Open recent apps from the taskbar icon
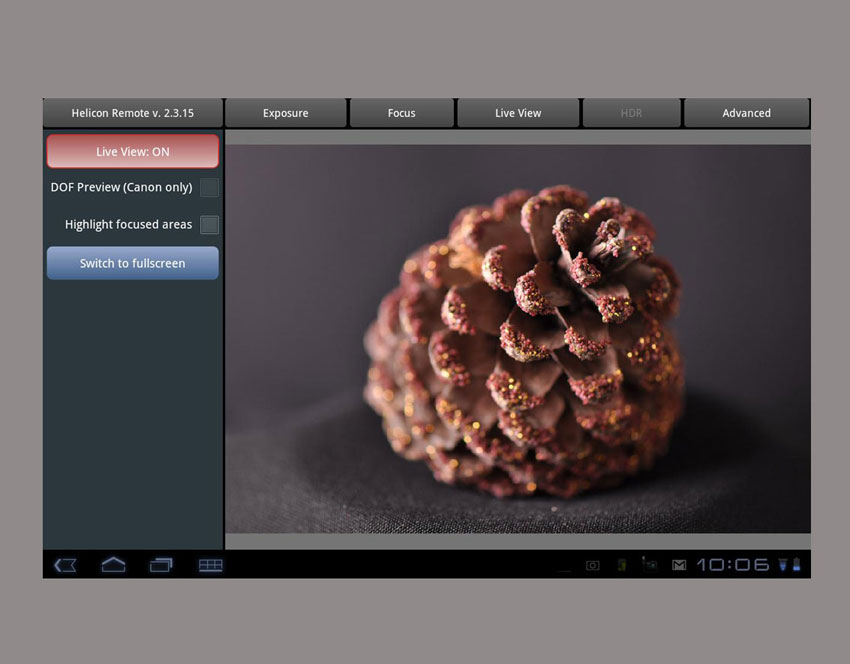 pos(161,564)
